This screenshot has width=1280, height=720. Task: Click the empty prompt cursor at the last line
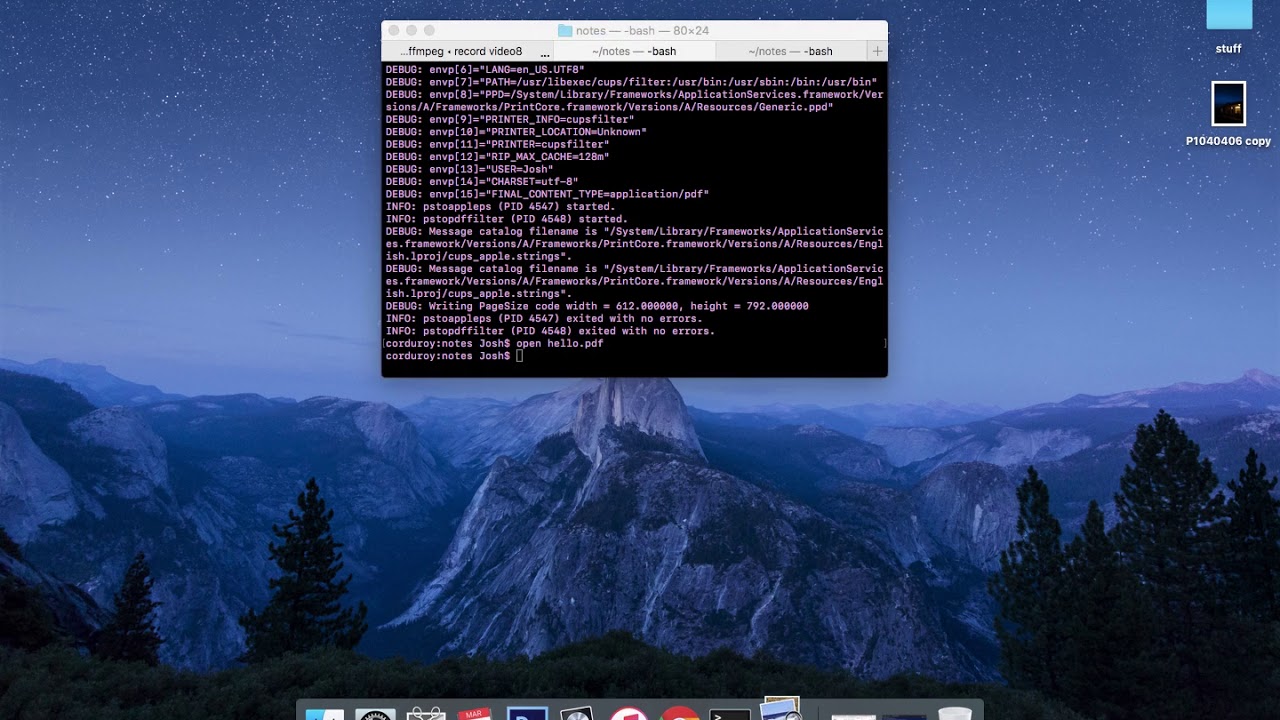coord(520,356)
